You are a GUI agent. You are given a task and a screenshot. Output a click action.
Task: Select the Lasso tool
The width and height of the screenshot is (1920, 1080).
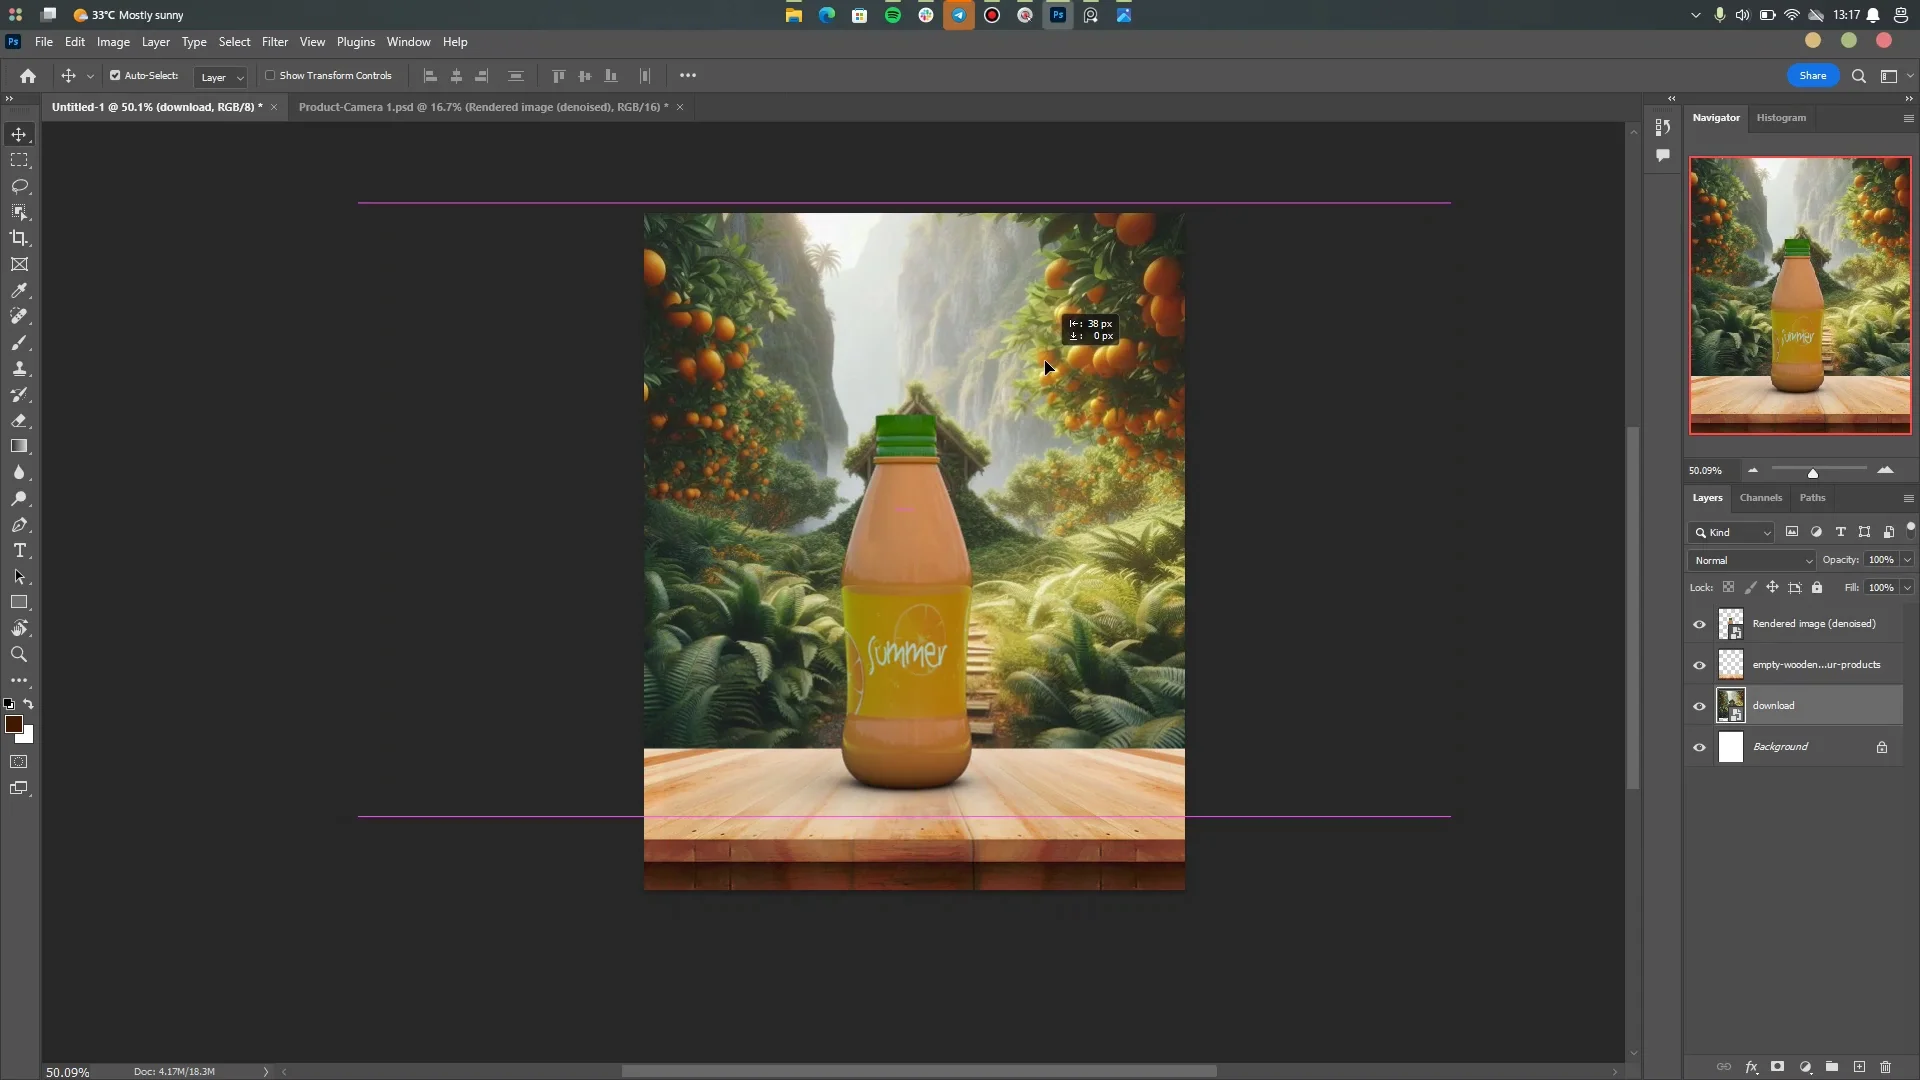click(19, 186)
